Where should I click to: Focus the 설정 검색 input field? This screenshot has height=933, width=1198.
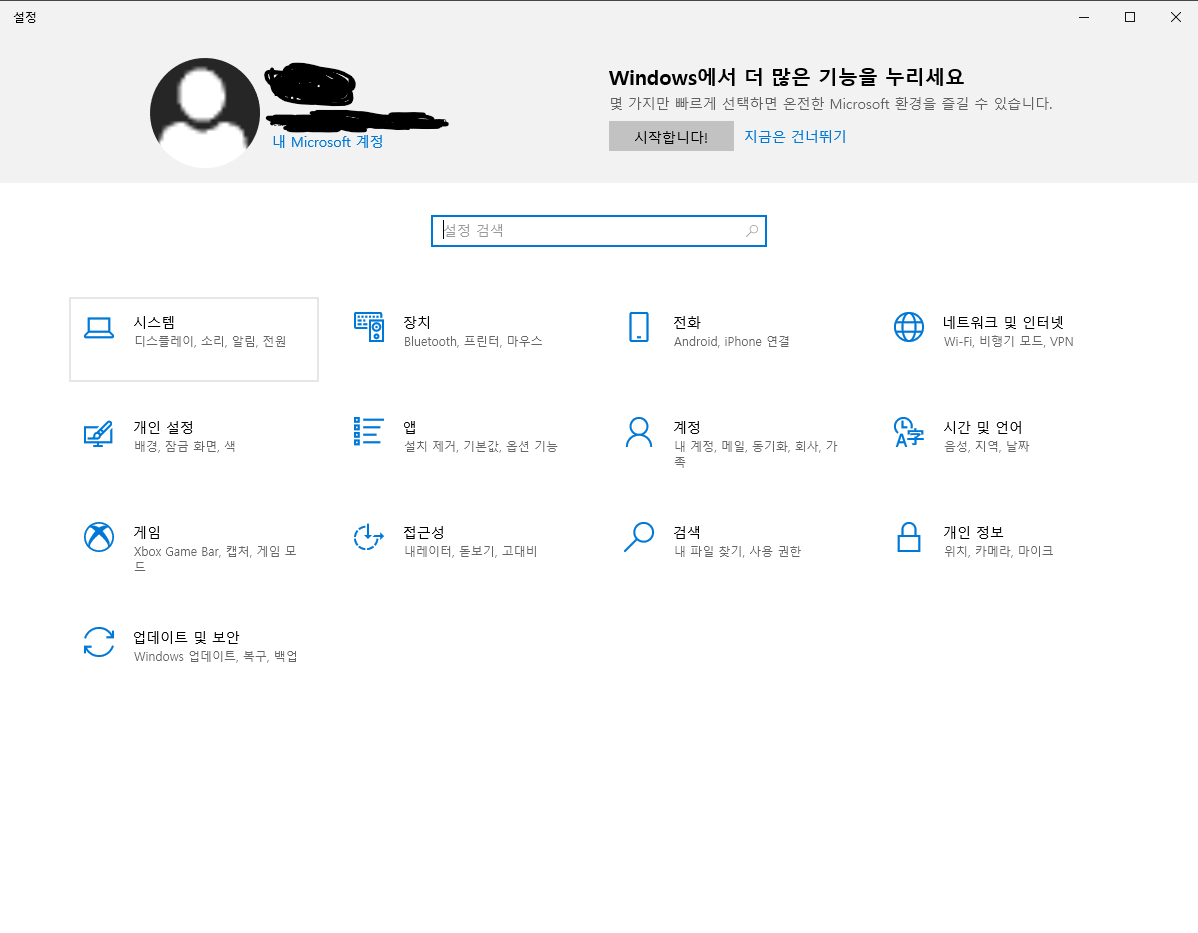598,231
